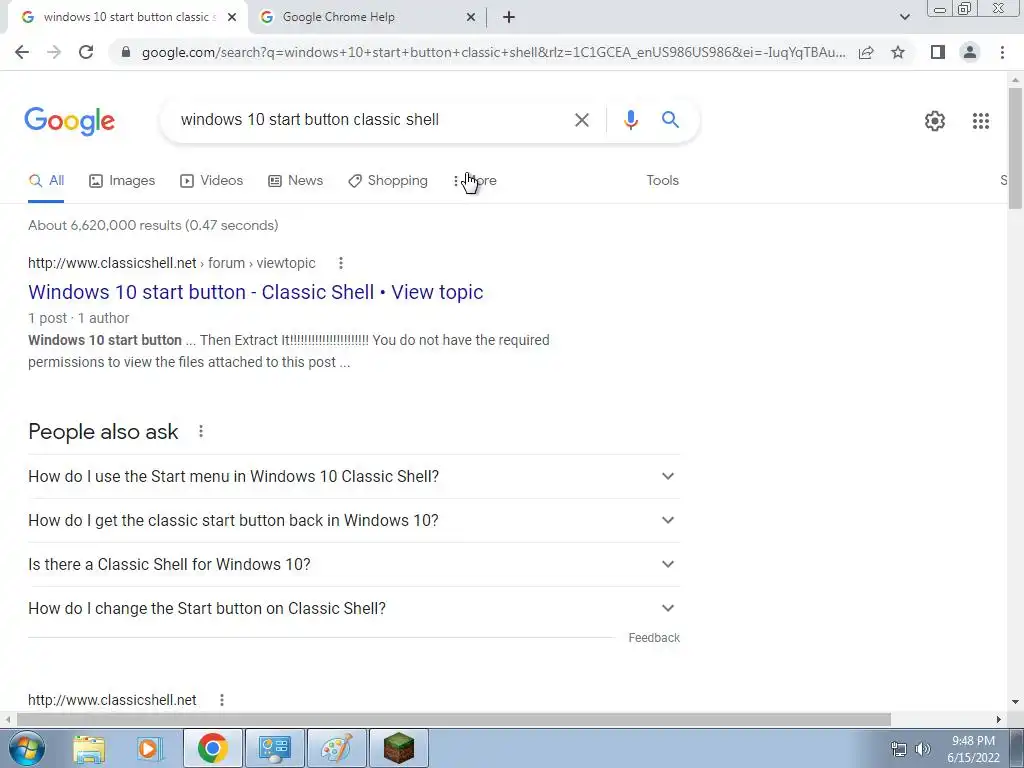
Task: Share this page using the share icon
Action: click(866, 52)
